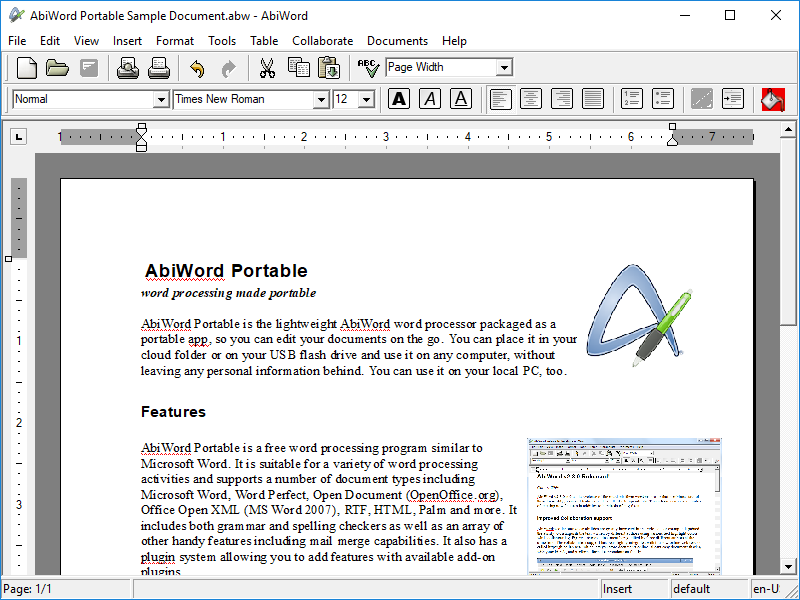Create a new blank document
This screenshot has height=600, width=800.
point(27,67)
